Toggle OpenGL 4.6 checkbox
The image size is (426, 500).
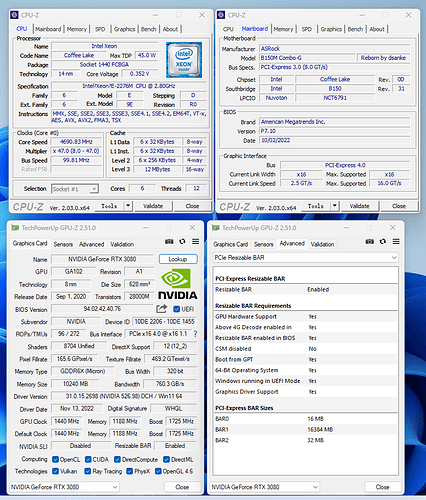[x=158, y=471]
